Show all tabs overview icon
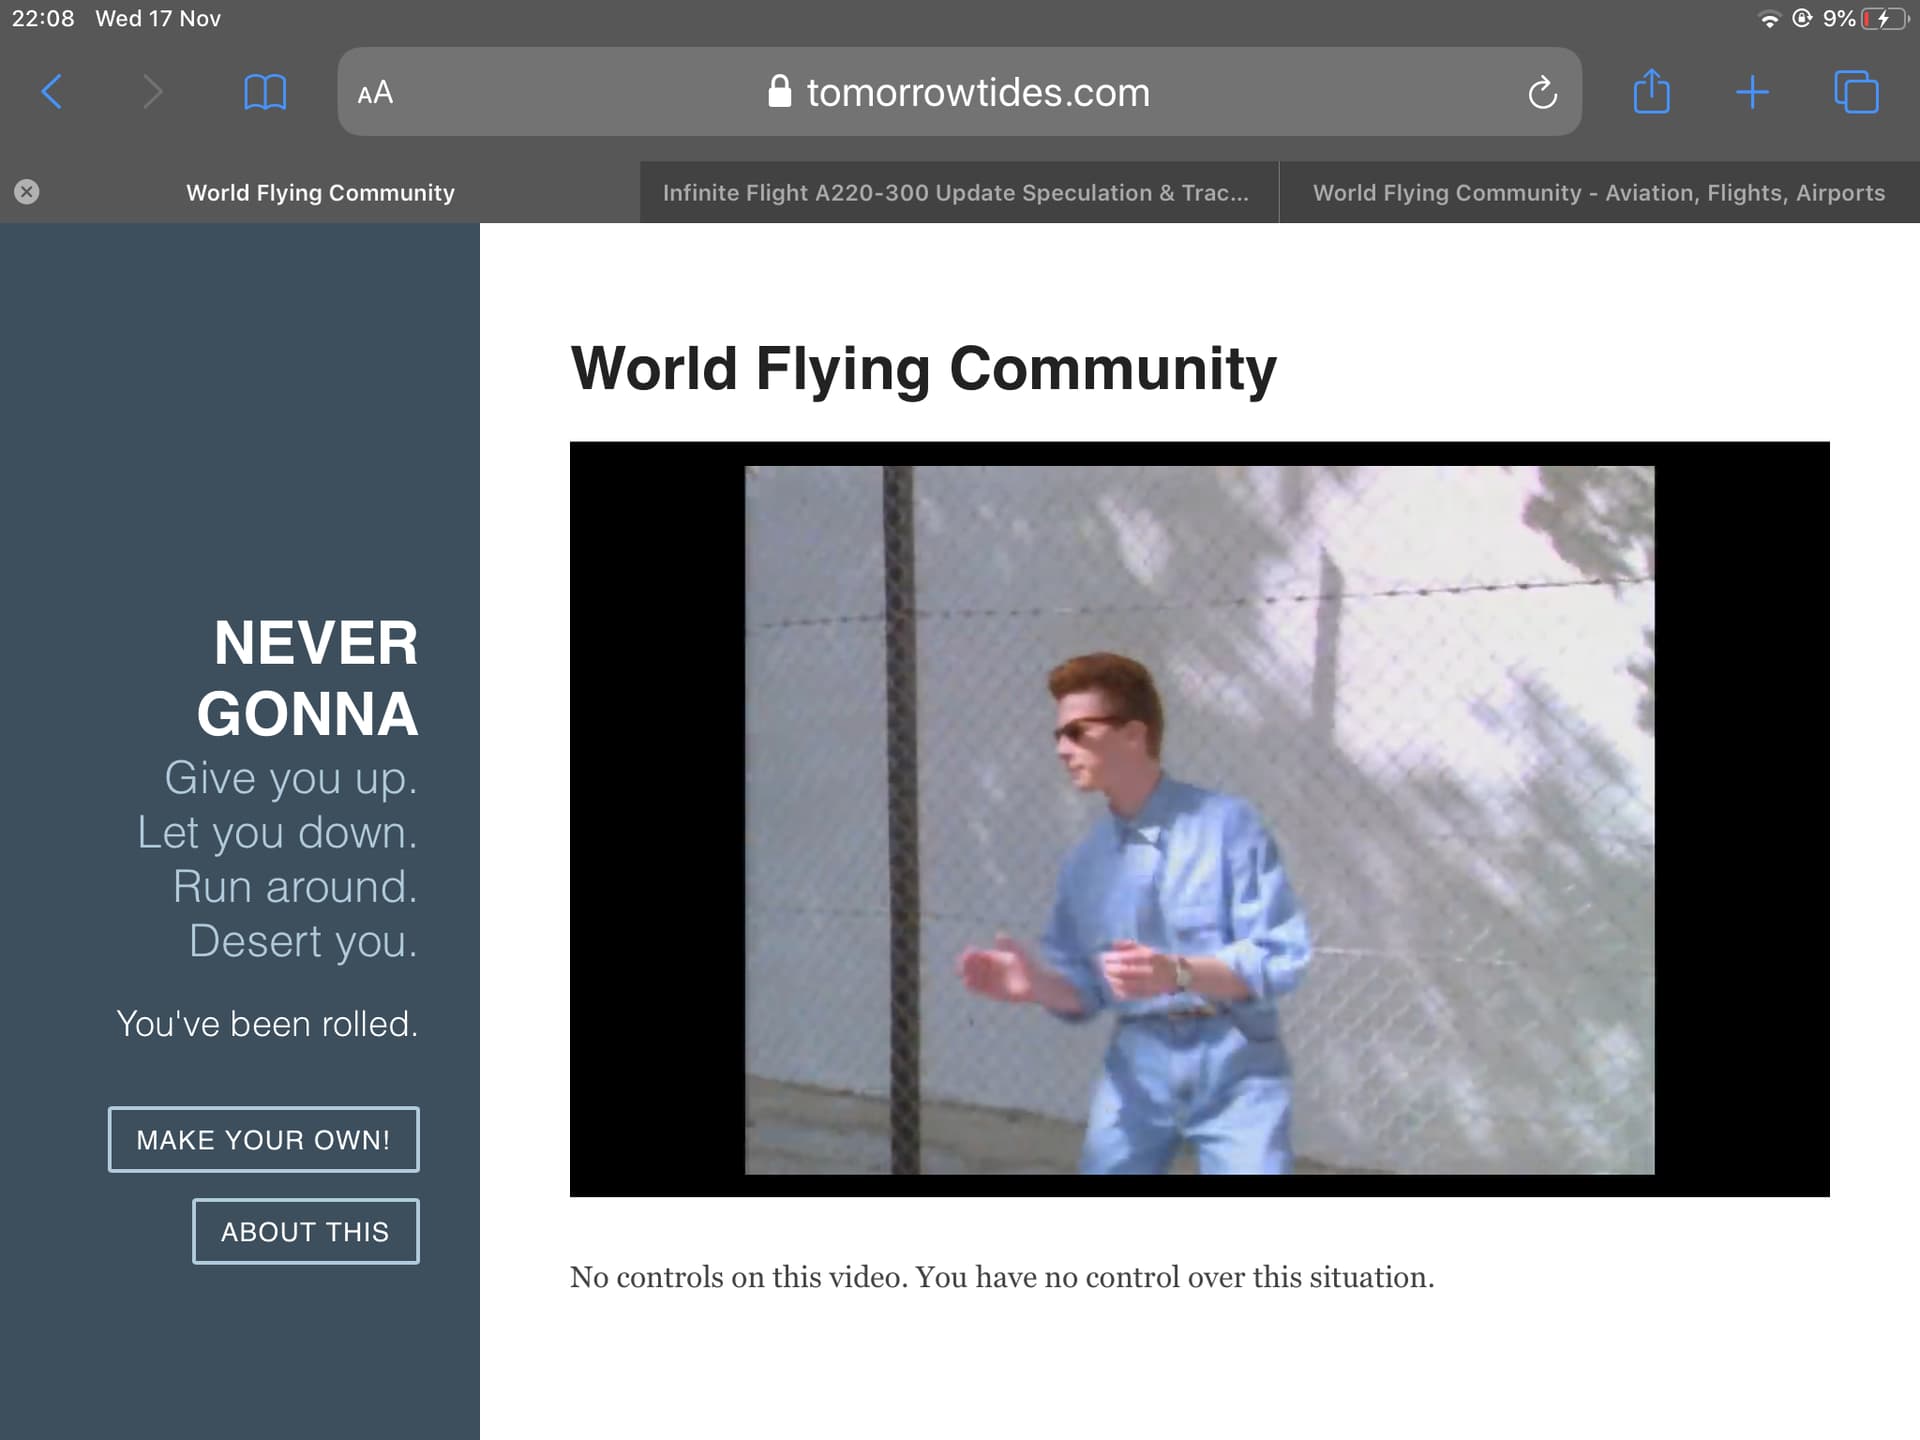This screenshot has width=1920, height=1440. (x=1856, y=92)
